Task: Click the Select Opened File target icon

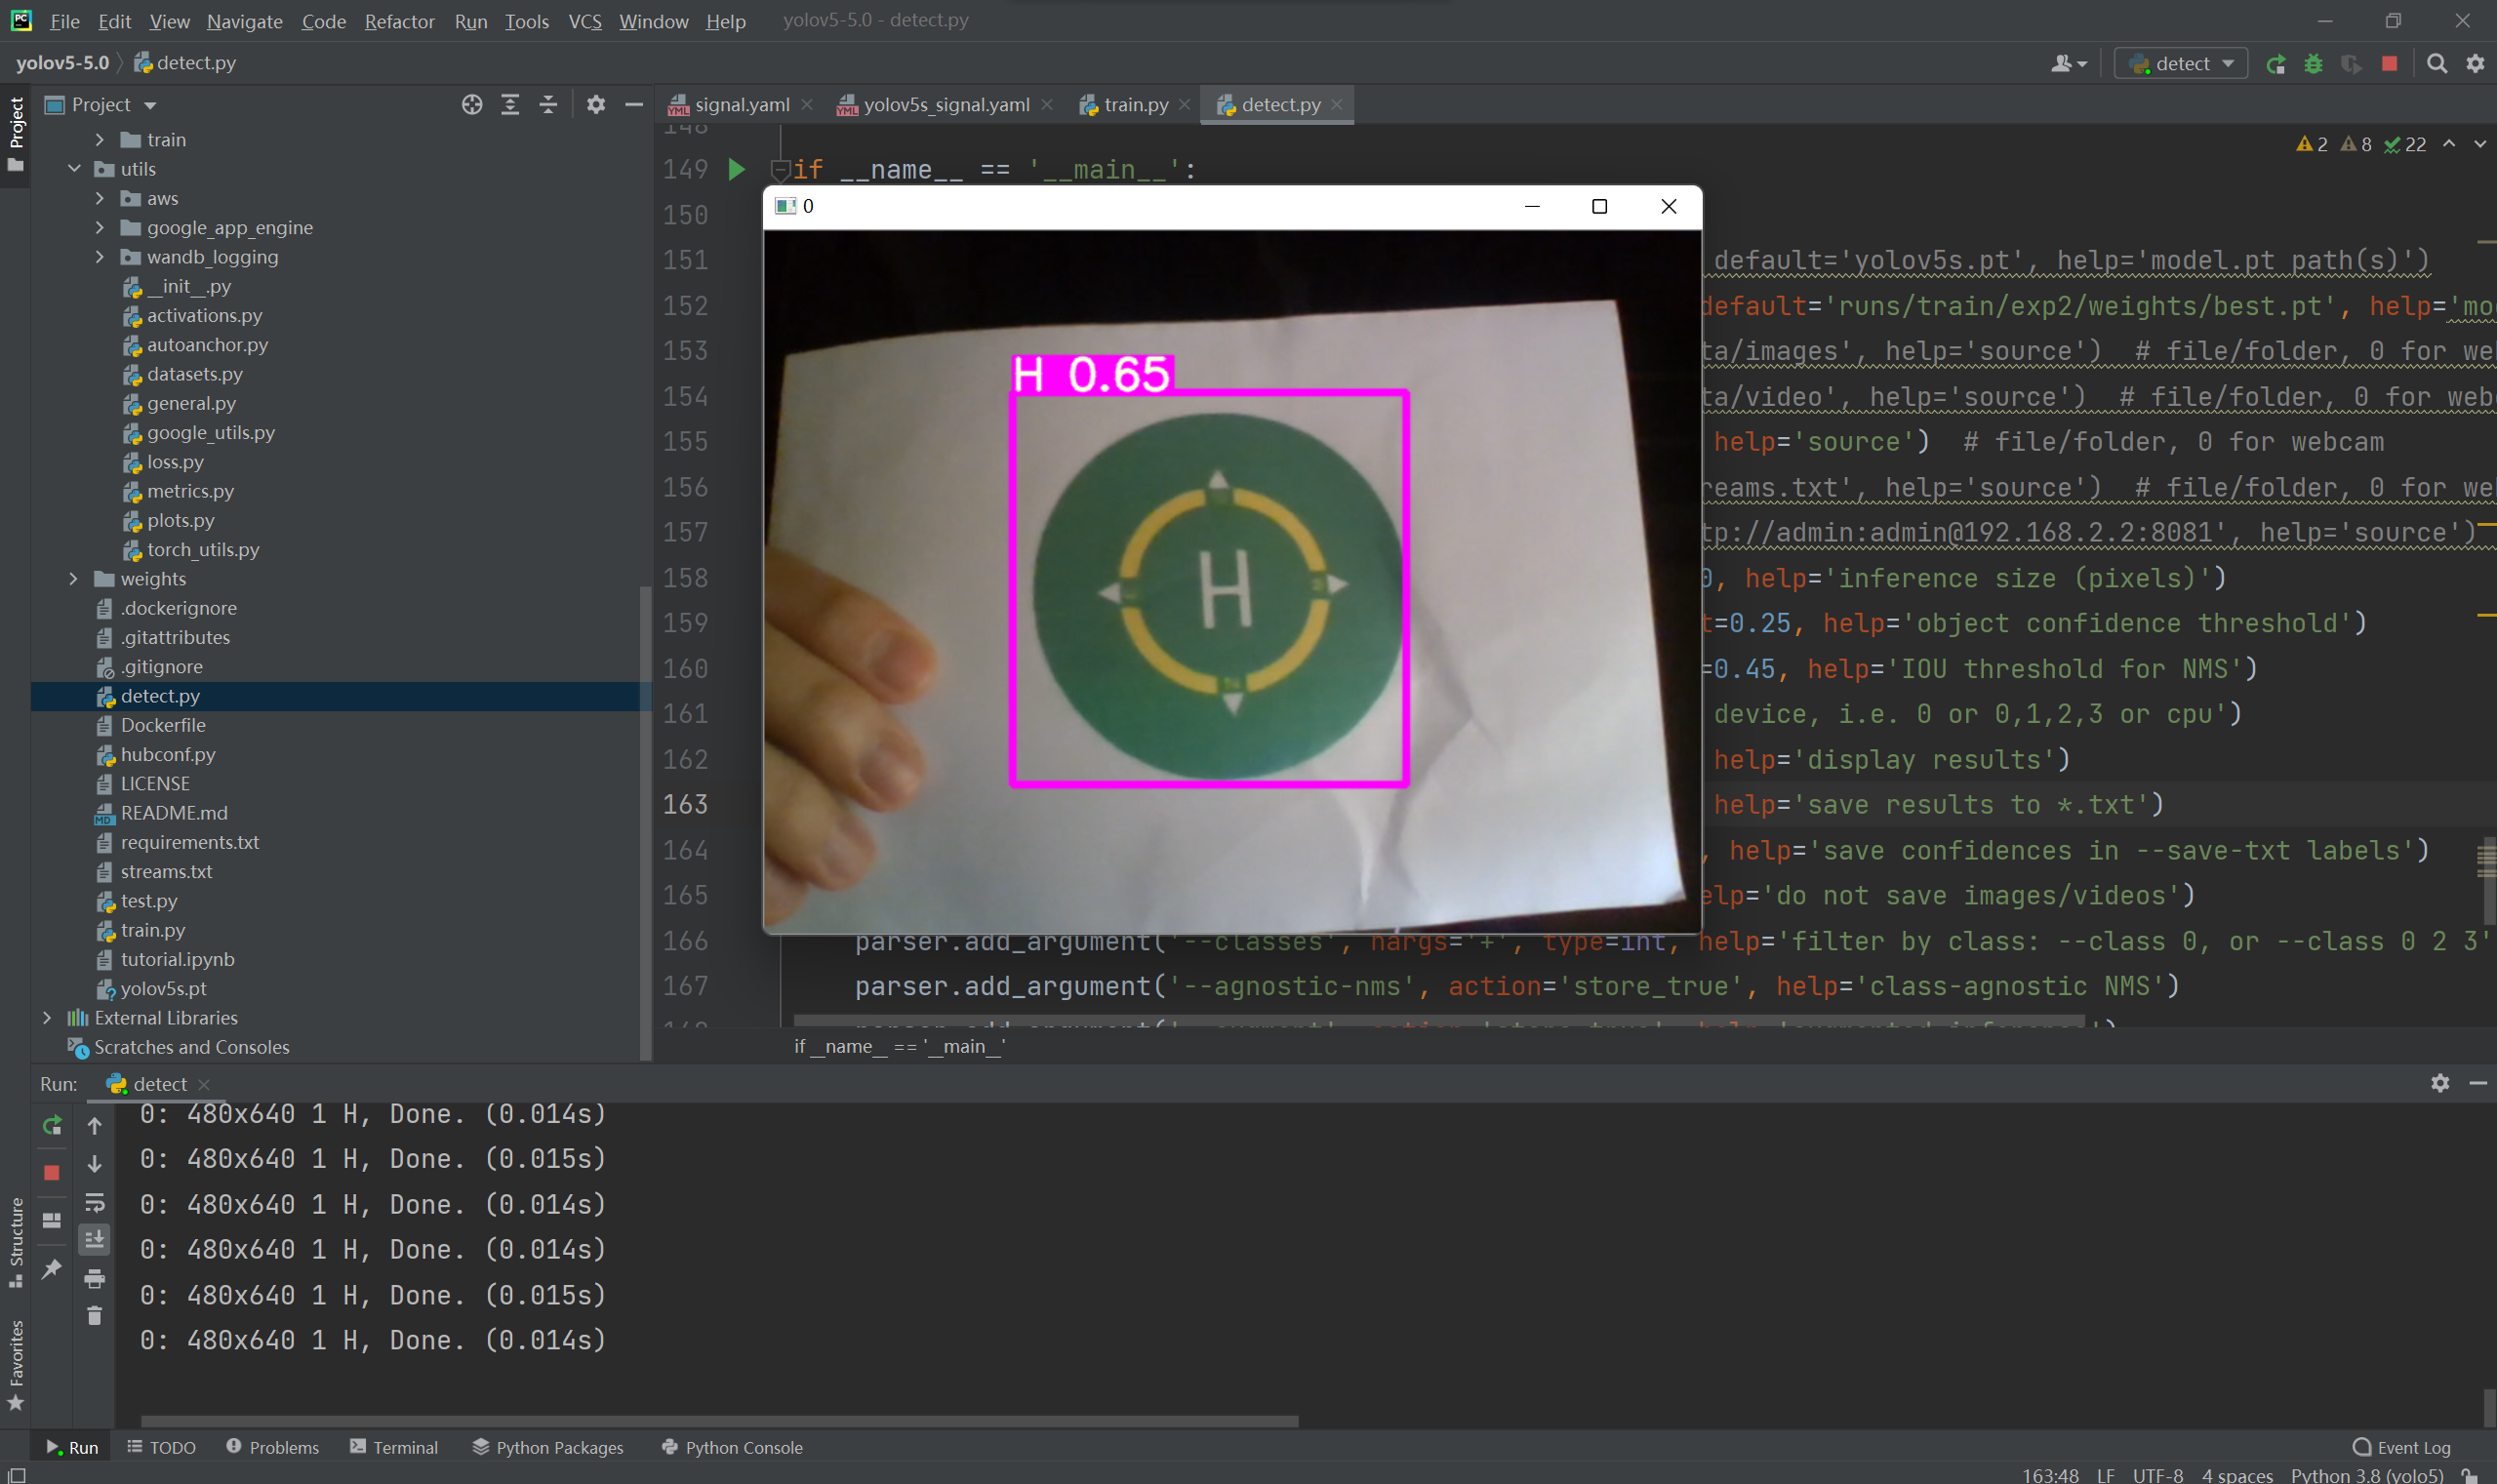Action: coord(472,105)
